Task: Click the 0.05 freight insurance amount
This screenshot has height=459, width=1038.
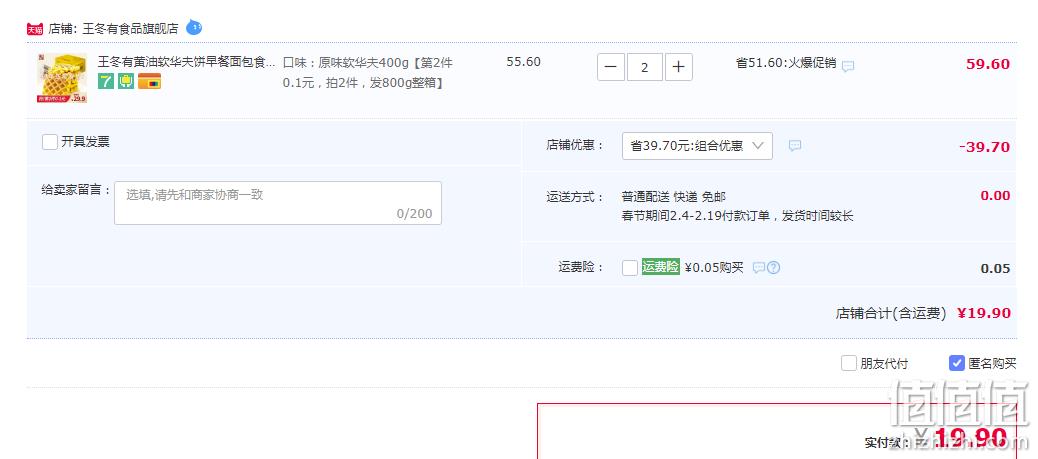Action: pyautogui.click(x=995, y=269)
